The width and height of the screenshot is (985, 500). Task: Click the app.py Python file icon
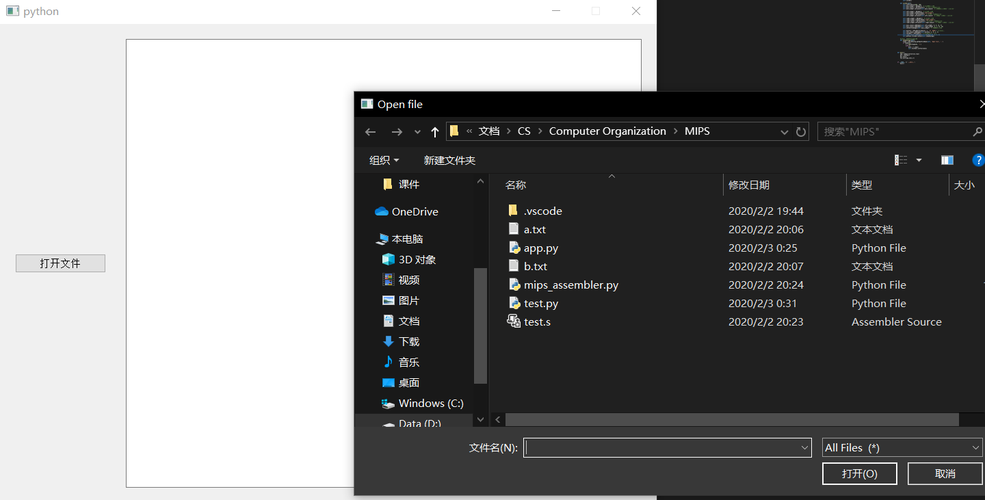point(514,247)
